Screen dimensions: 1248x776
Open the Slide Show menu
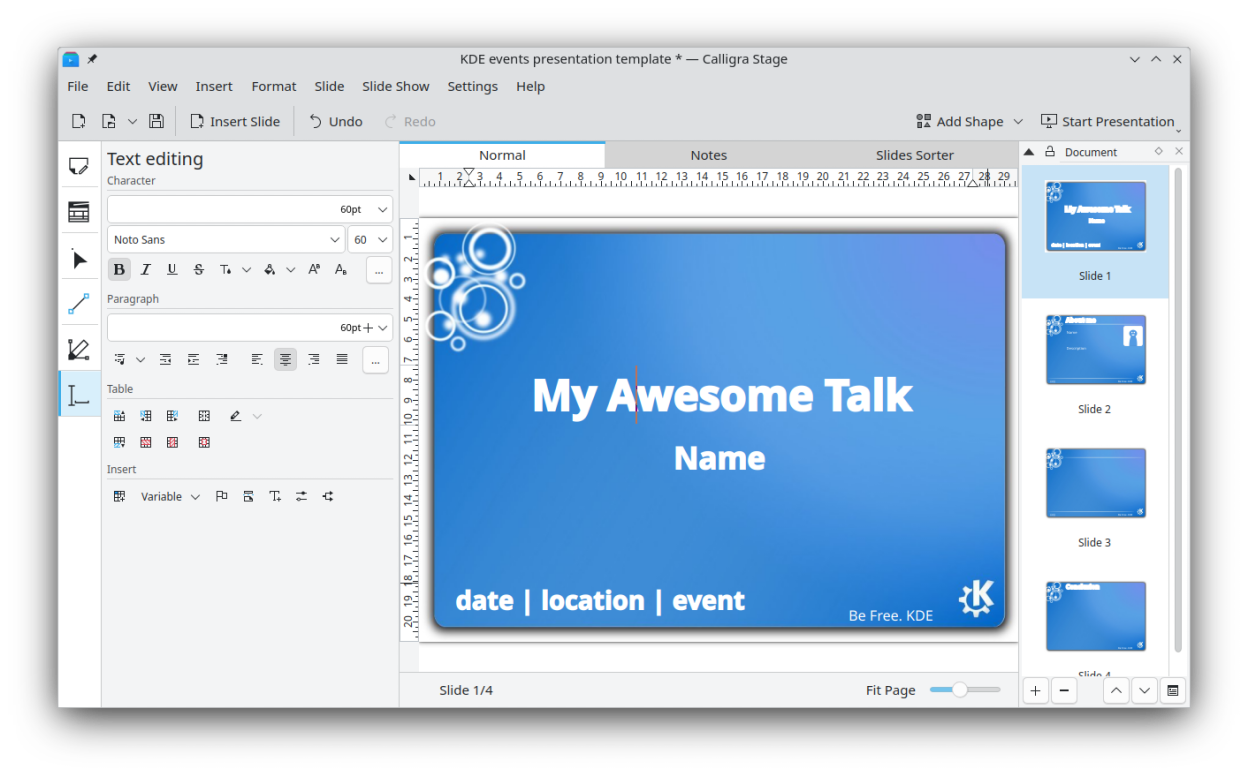pos(395,86)
